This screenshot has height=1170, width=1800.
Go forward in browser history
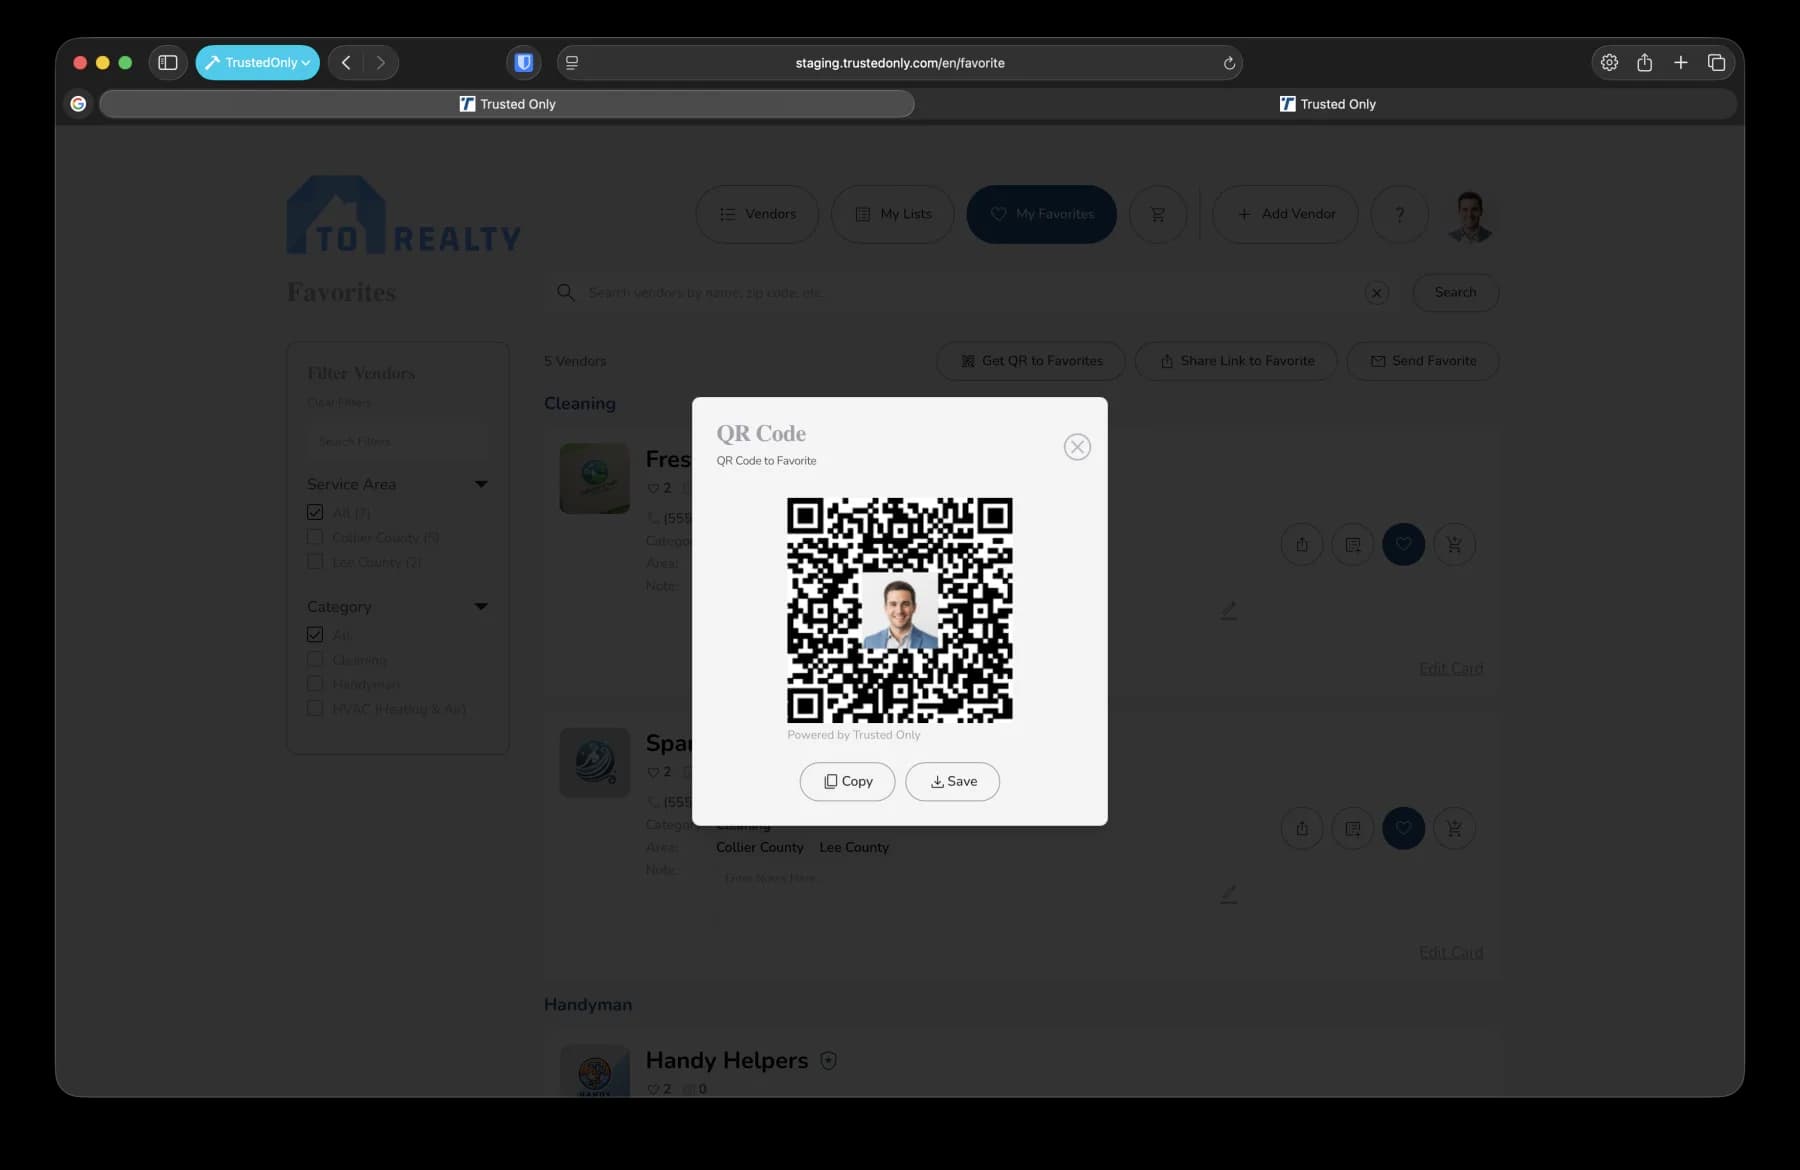(x=381, y=62)
